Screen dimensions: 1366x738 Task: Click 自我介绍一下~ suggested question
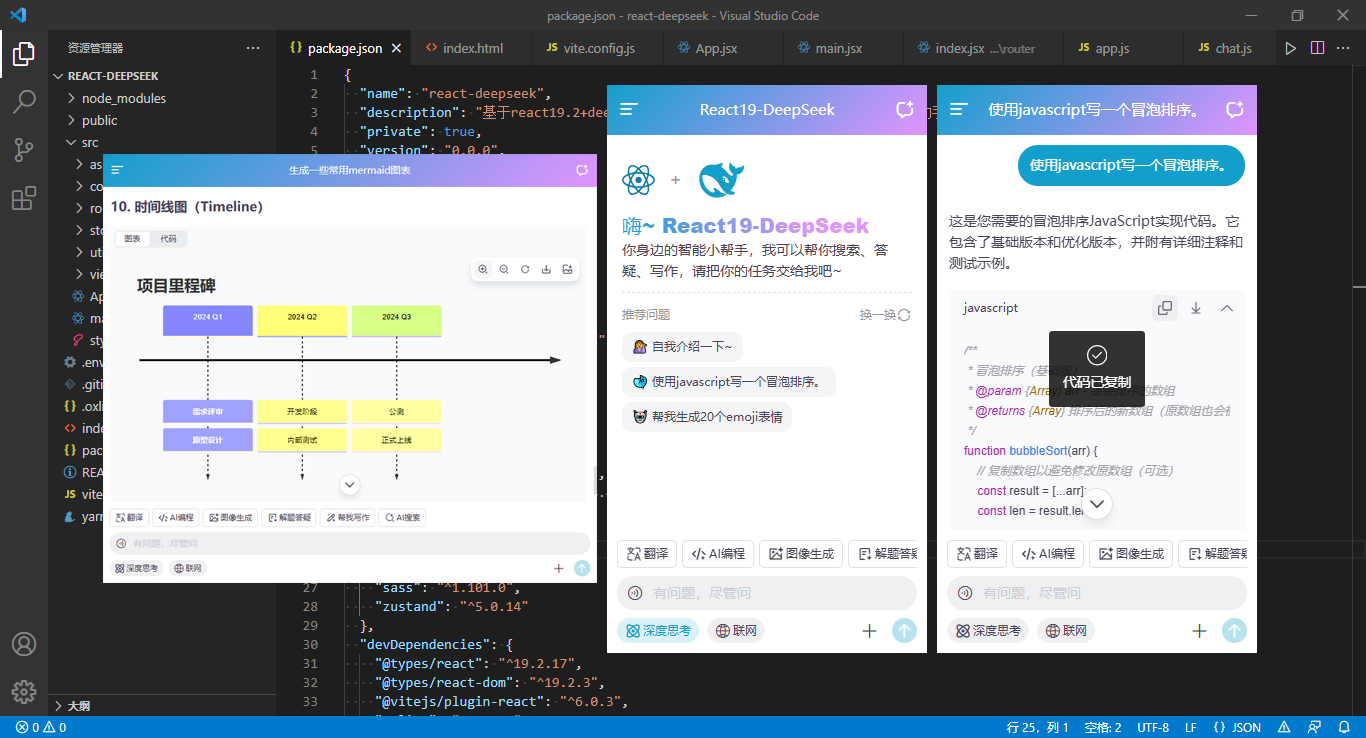(682, 347)
